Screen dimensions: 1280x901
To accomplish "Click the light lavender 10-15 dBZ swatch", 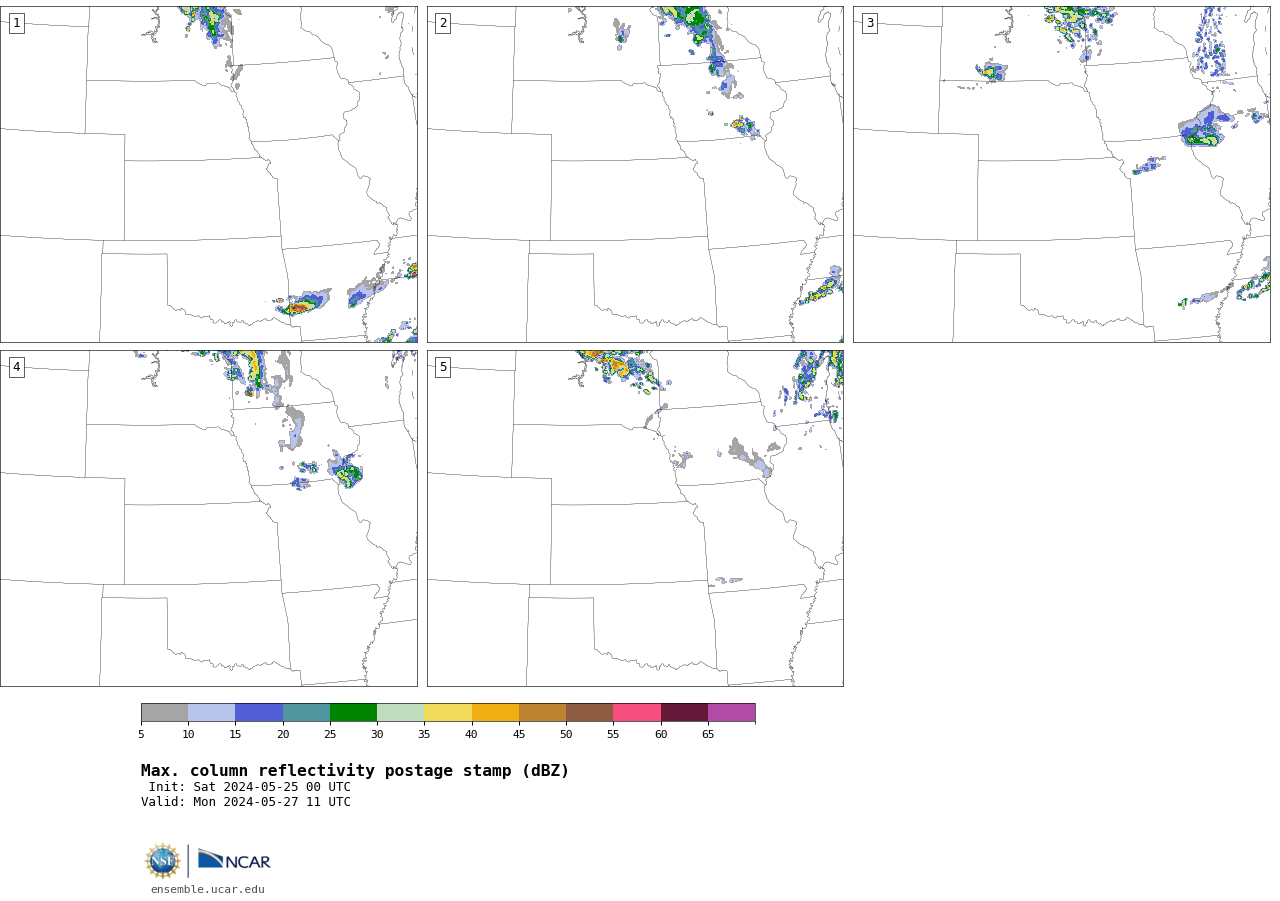I will (x=211, y=712).
